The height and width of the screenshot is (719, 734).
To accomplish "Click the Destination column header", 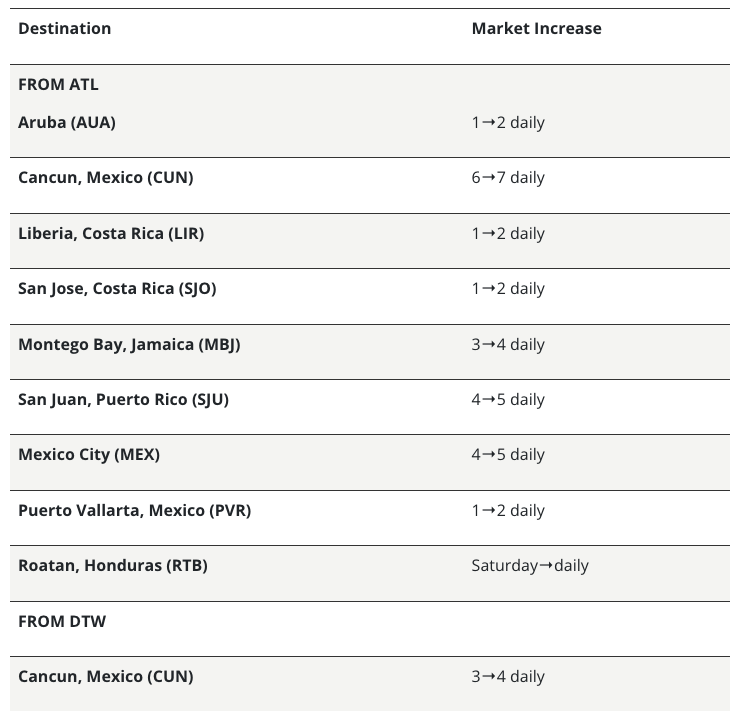I will point(65,29).
